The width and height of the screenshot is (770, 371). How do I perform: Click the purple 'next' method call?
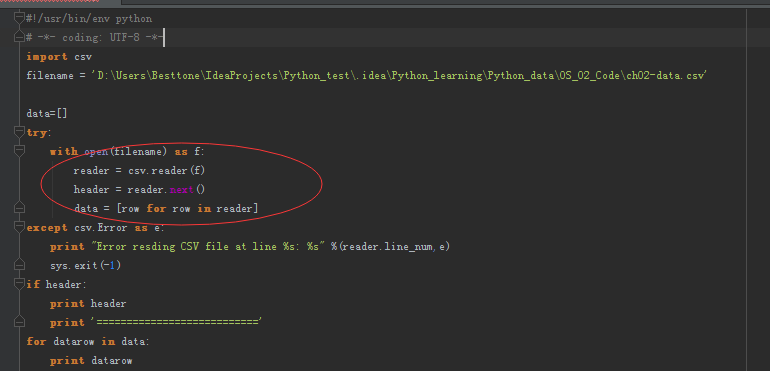[x=182, y=190]
